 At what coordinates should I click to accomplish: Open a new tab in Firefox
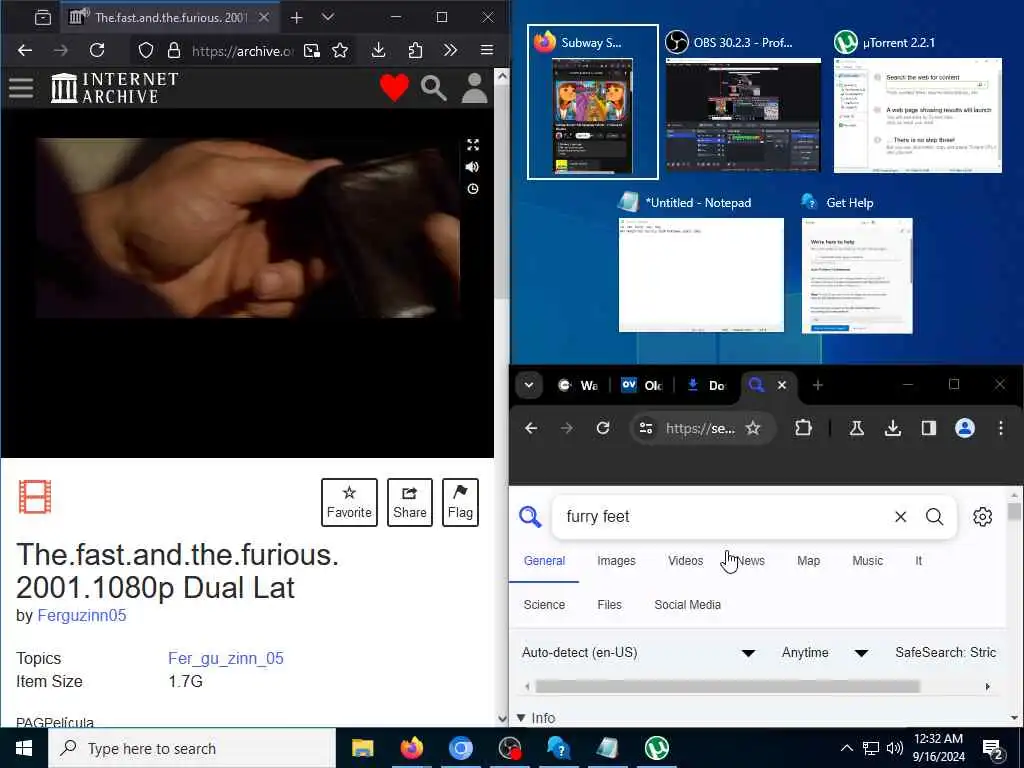[x=296, y=18]
